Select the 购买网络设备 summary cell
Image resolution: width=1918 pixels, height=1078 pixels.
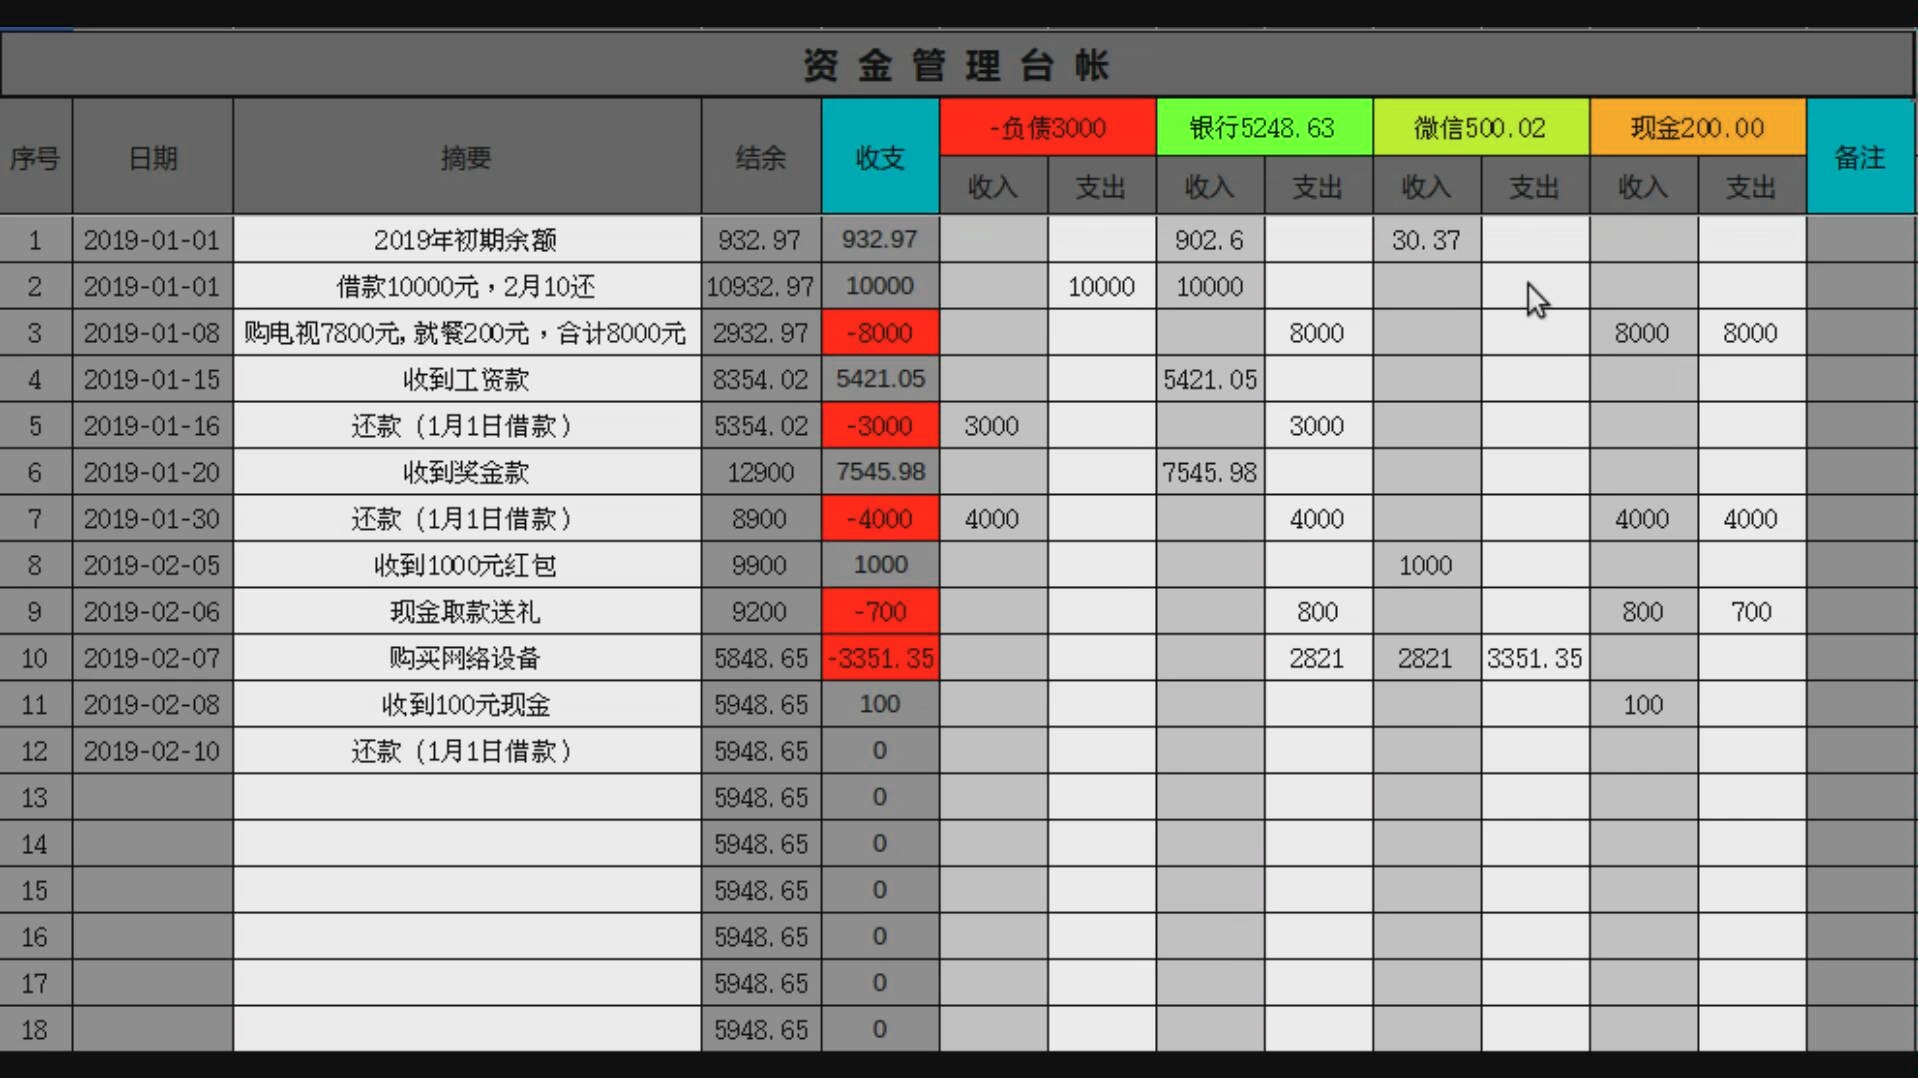467,658
